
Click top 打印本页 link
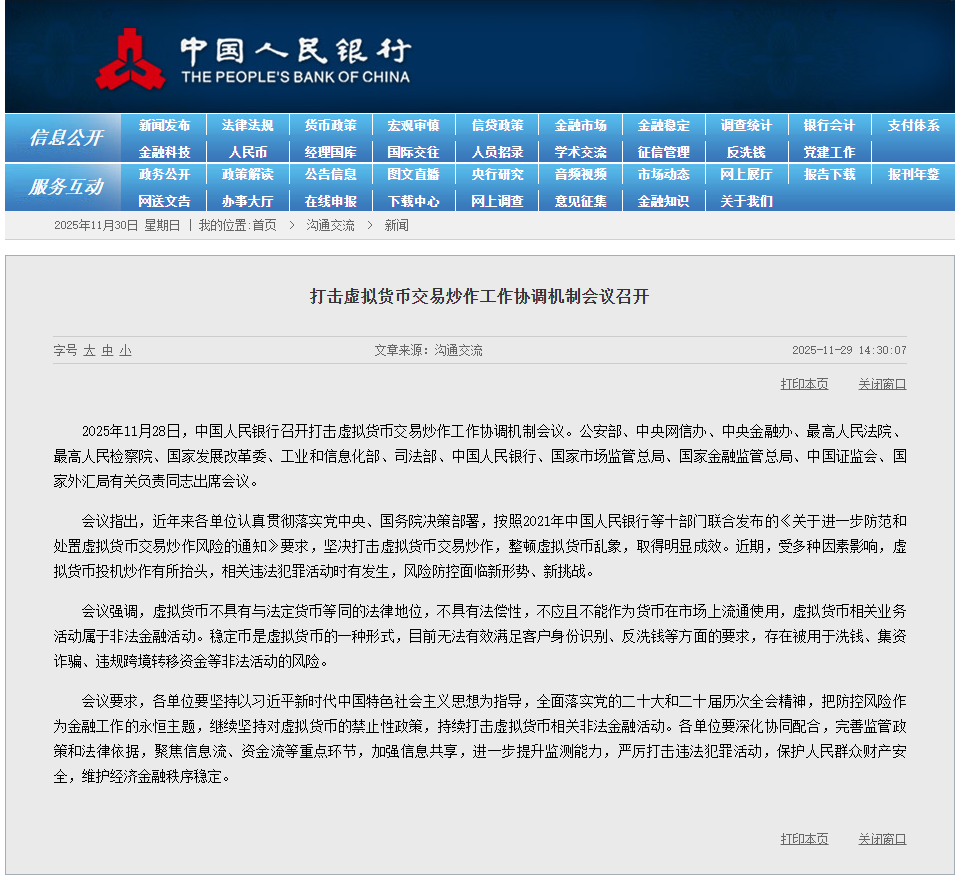pos(804,384)
